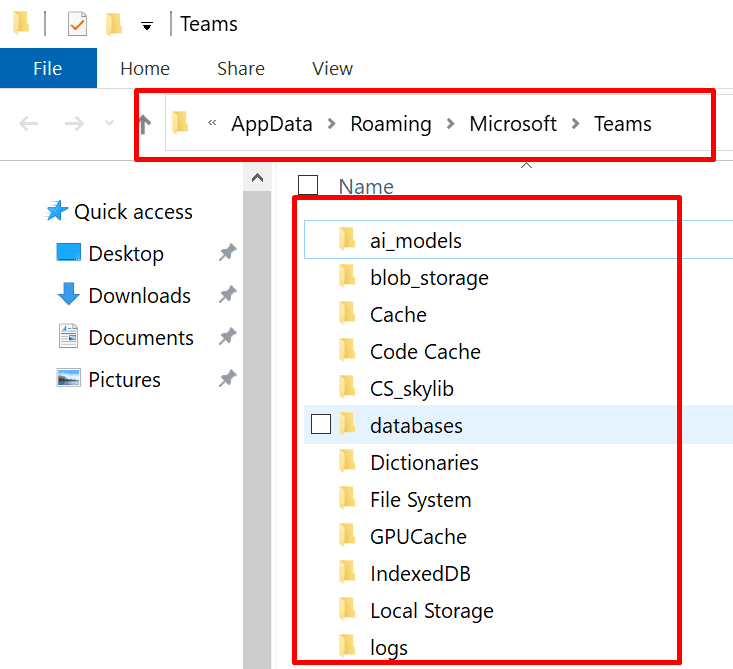The image size is (733, 669).
Task: Switch to the View ribbon tab
Action: 332,68
